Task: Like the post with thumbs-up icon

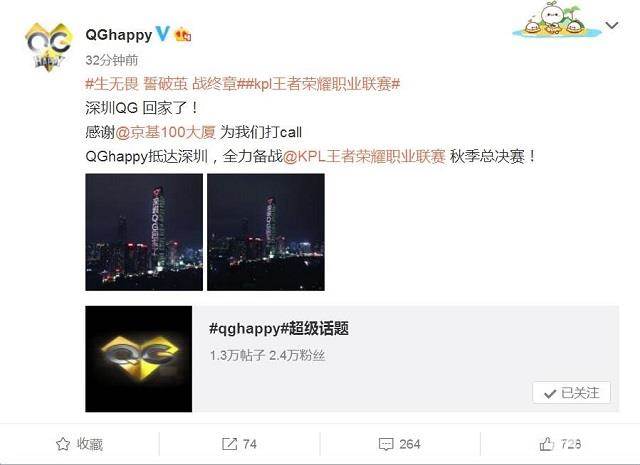Action: pos(547,444)
